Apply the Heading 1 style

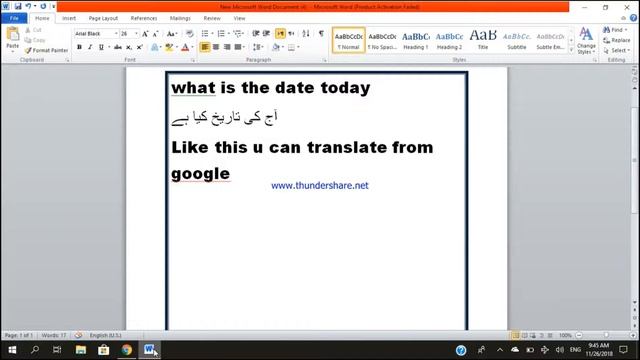(x=416, y=40)
